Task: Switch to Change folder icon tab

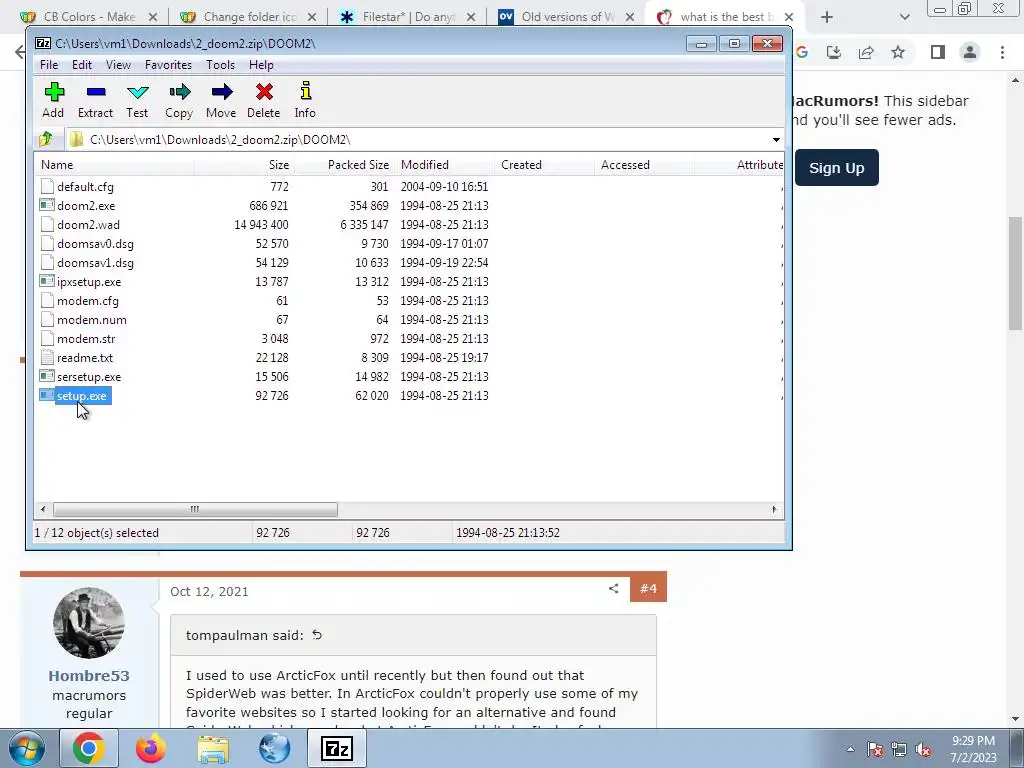Action: (x=248, y=17)
